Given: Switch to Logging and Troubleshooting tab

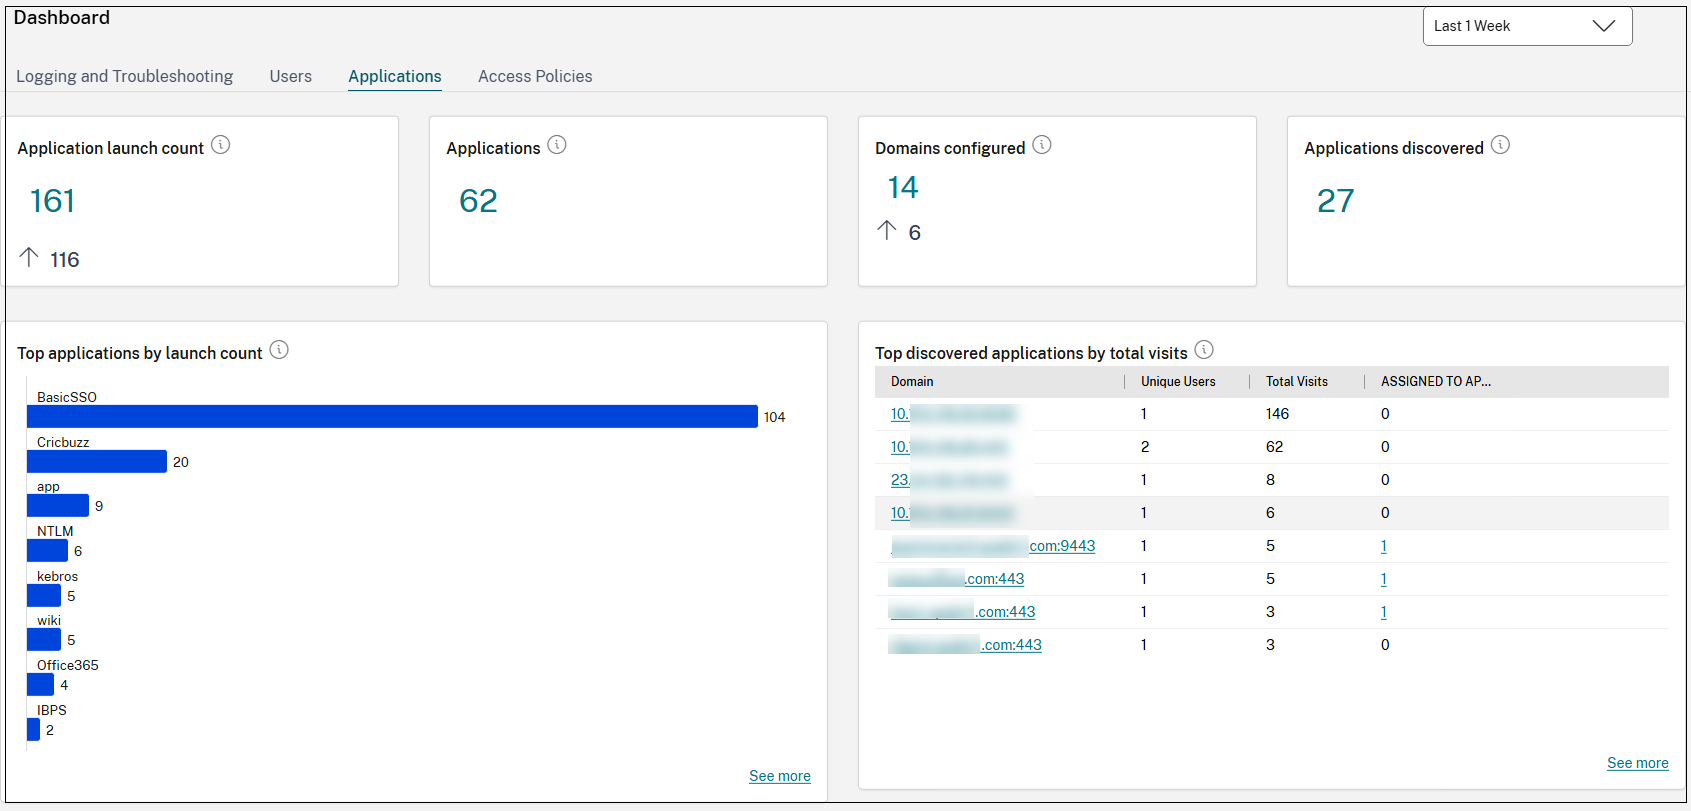Looking at the screenshot, I should coord(124,76).
